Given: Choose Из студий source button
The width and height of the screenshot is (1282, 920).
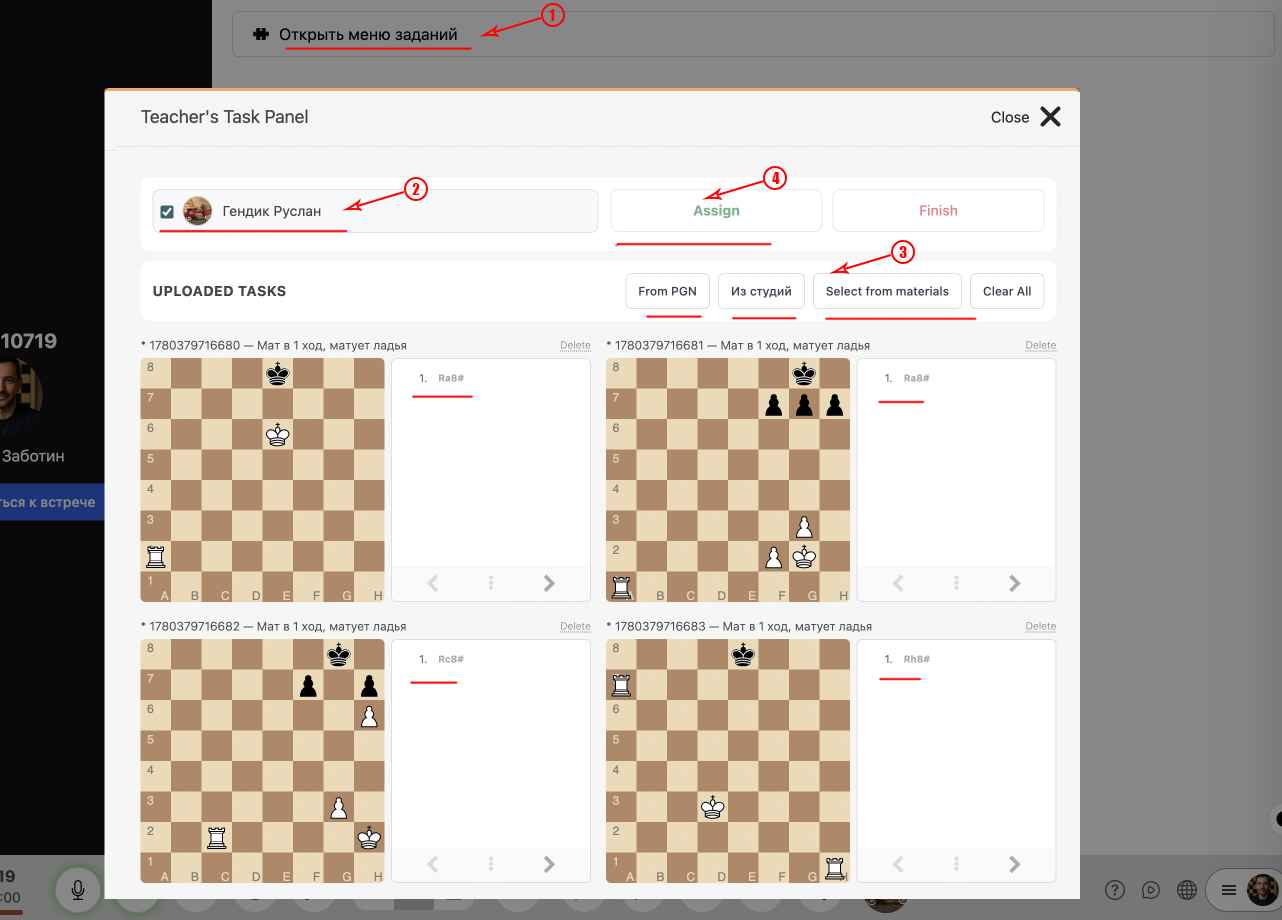Looking at the screenshot, I should tap(761, 291).
